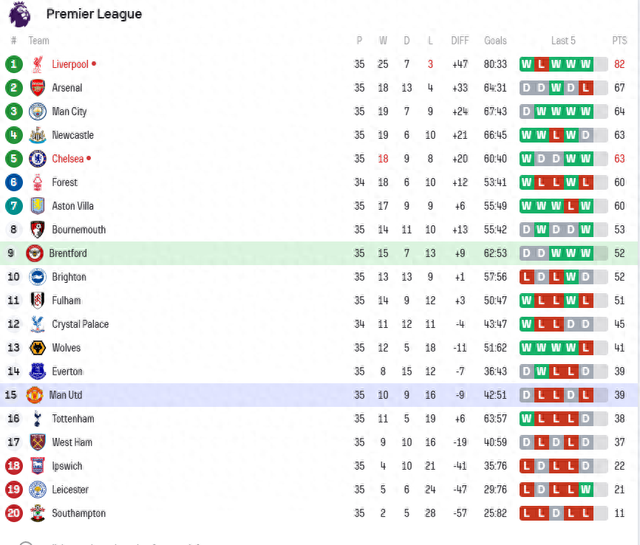Click the DIFF column header
Viewport: 640px width, 545px height.
(460, 40)
